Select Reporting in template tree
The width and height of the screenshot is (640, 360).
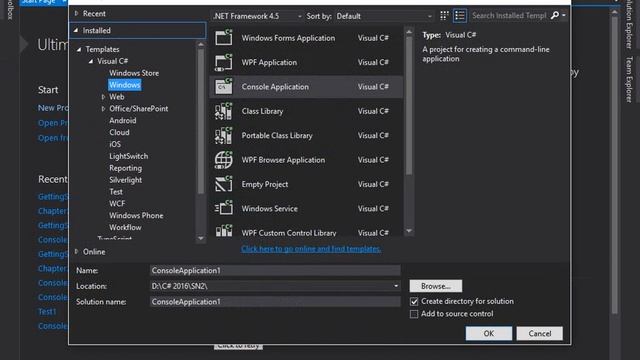125,168
